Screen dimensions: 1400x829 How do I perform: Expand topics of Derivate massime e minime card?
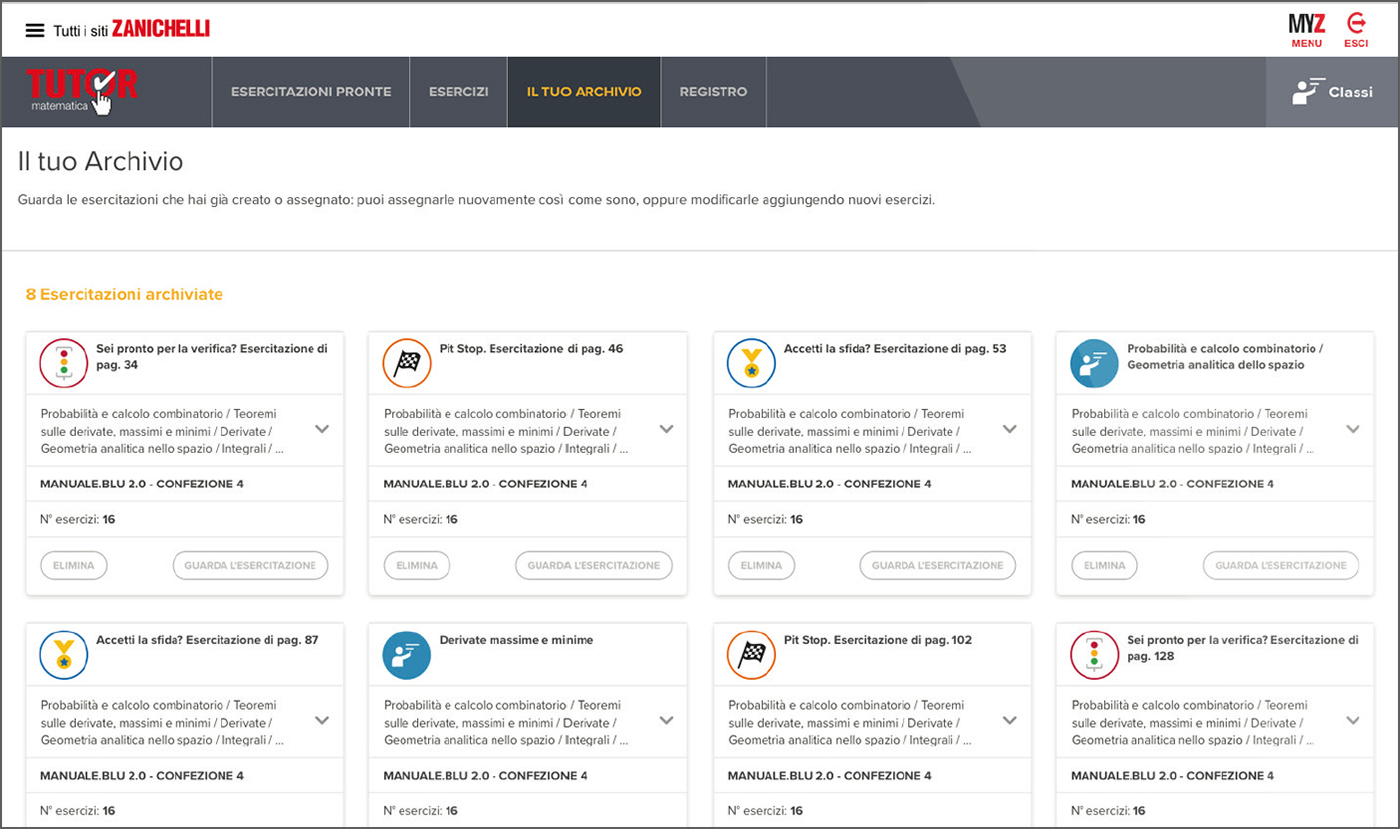pos(667,720)
